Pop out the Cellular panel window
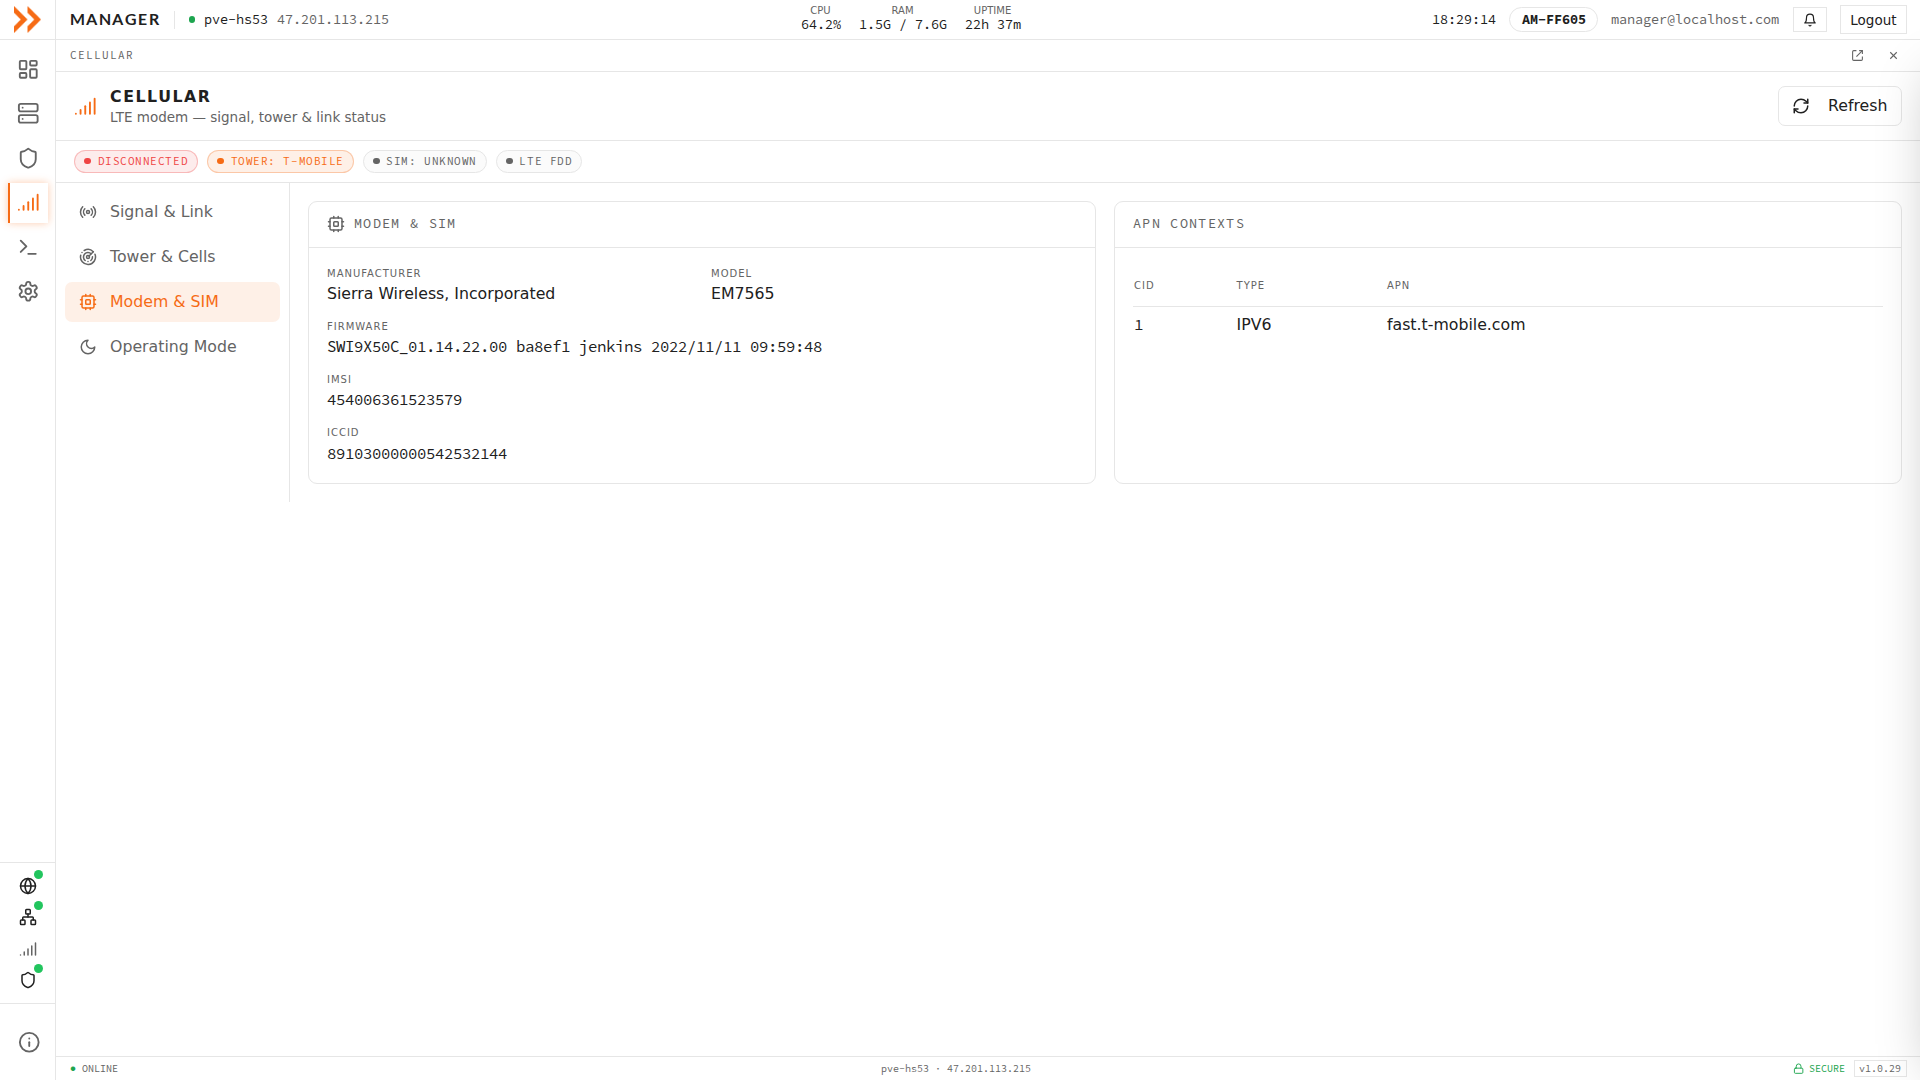1920x1080 pixels. (1857, 56)
